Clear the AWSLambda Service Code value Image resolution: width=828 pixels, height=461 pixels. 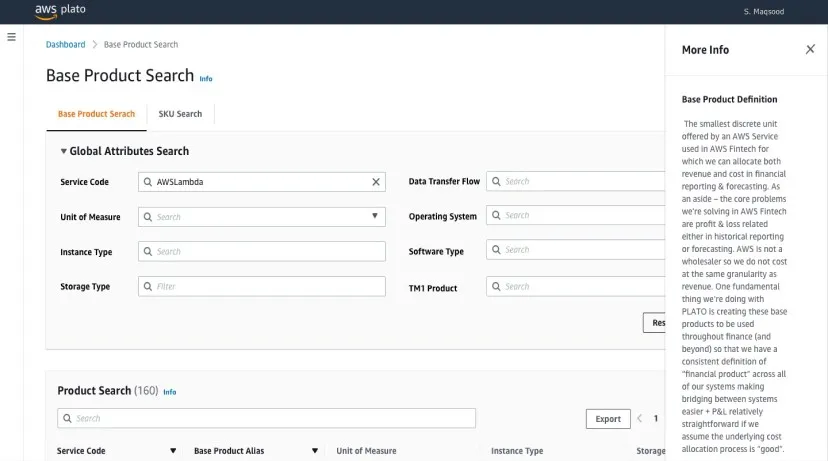(376, 182)
